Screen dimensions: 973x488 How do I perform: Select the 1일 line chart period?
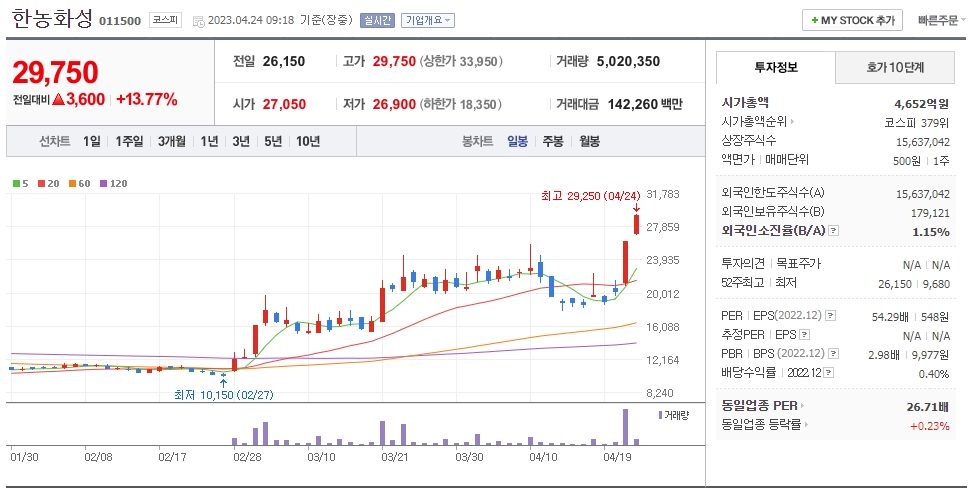click(91, 142)
